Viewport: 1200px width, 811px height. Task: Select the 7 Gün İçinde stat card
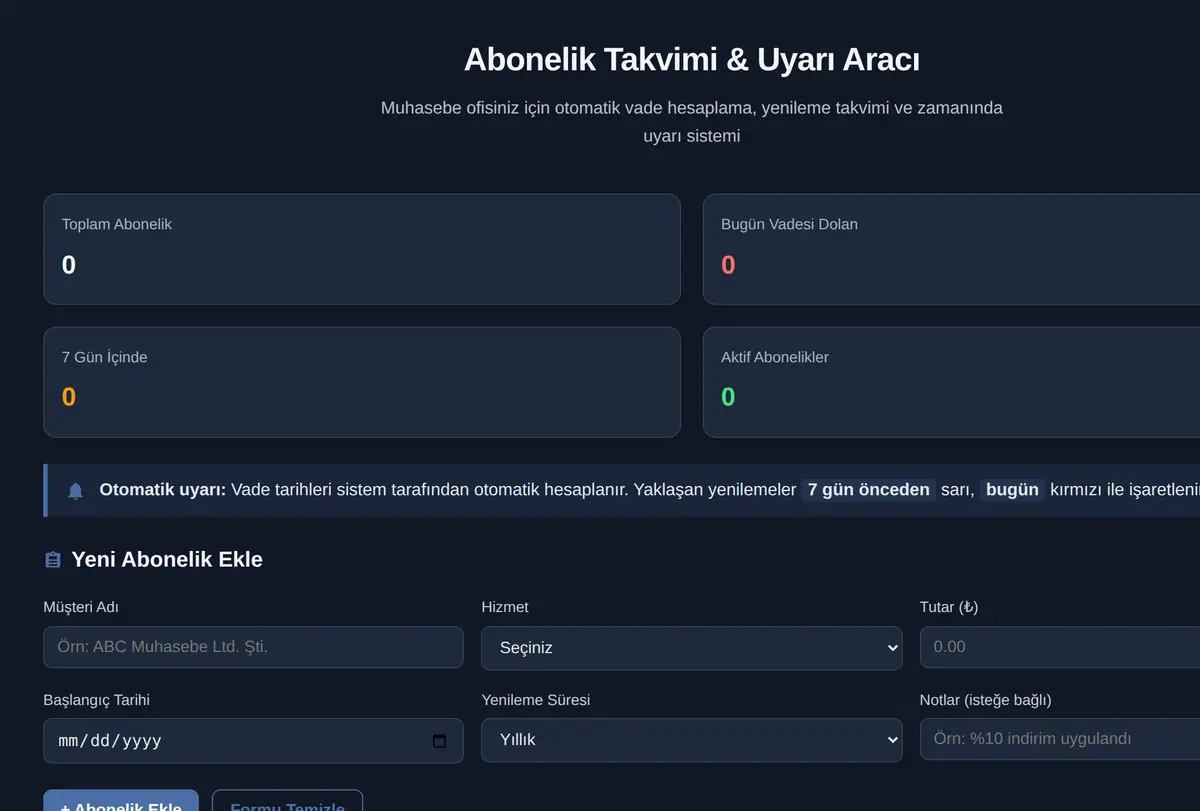coord(362,382)
